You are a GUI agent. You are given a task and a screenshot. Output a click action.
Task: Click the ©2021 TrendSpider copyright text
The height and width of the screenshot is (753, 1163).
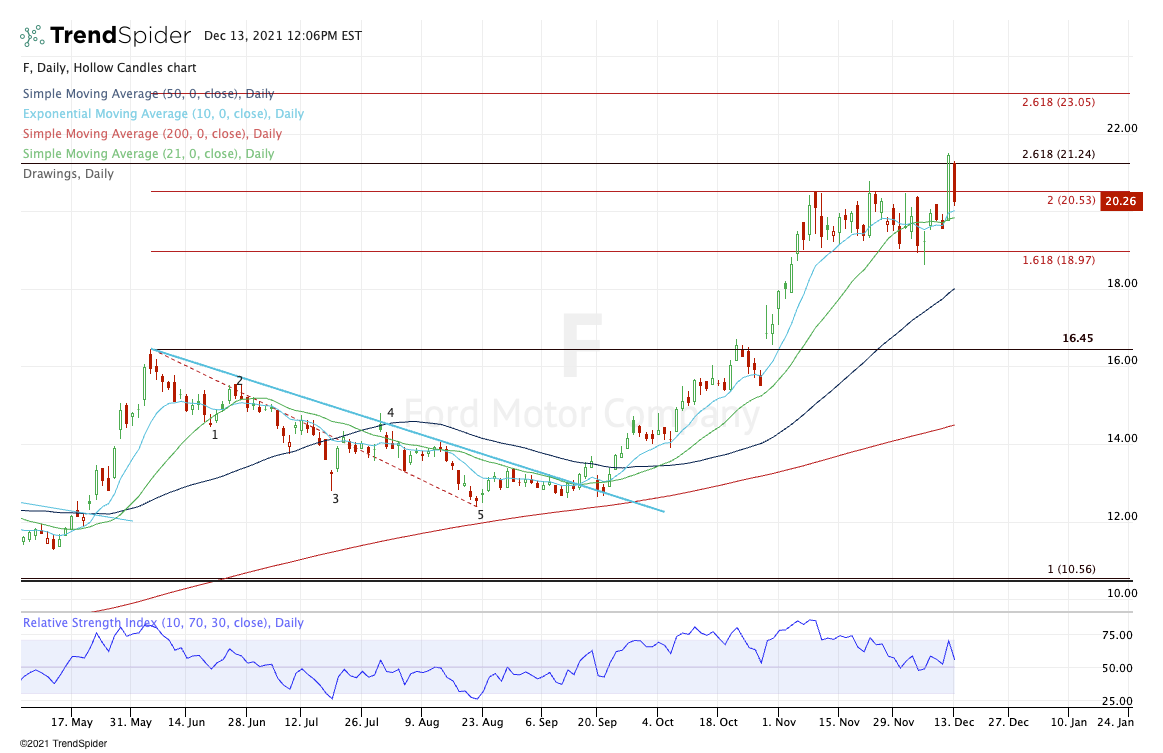pos(64,743)
